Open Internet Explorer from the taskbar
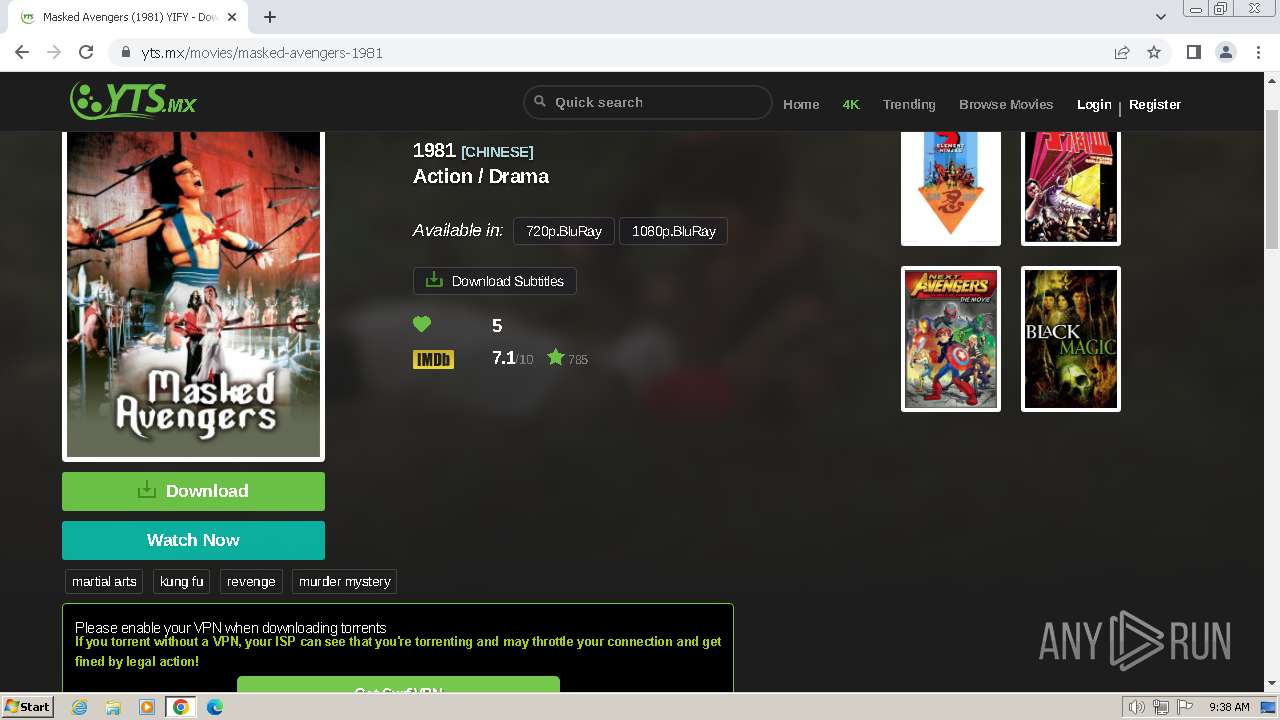1280x720 pixels. pyautogui.click(x=79, y=707)
